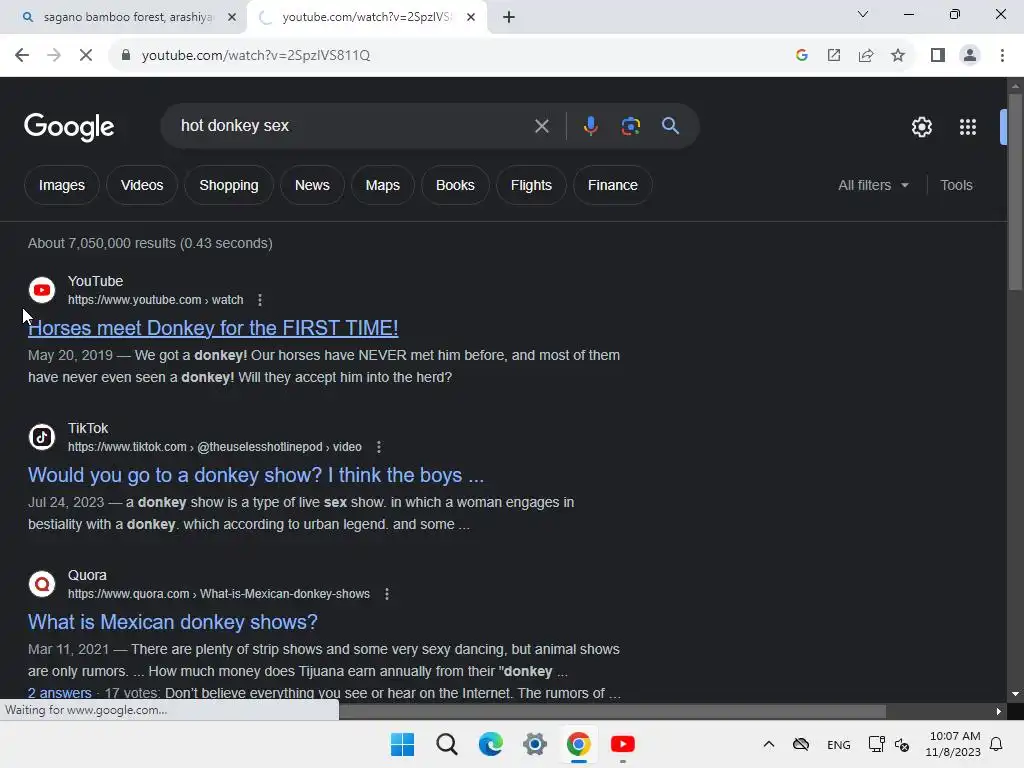The height and width of the screenshot is (768, 1024).
Task: Open the search Tools button
Action: pyautogui.click(x=956, y=185)
